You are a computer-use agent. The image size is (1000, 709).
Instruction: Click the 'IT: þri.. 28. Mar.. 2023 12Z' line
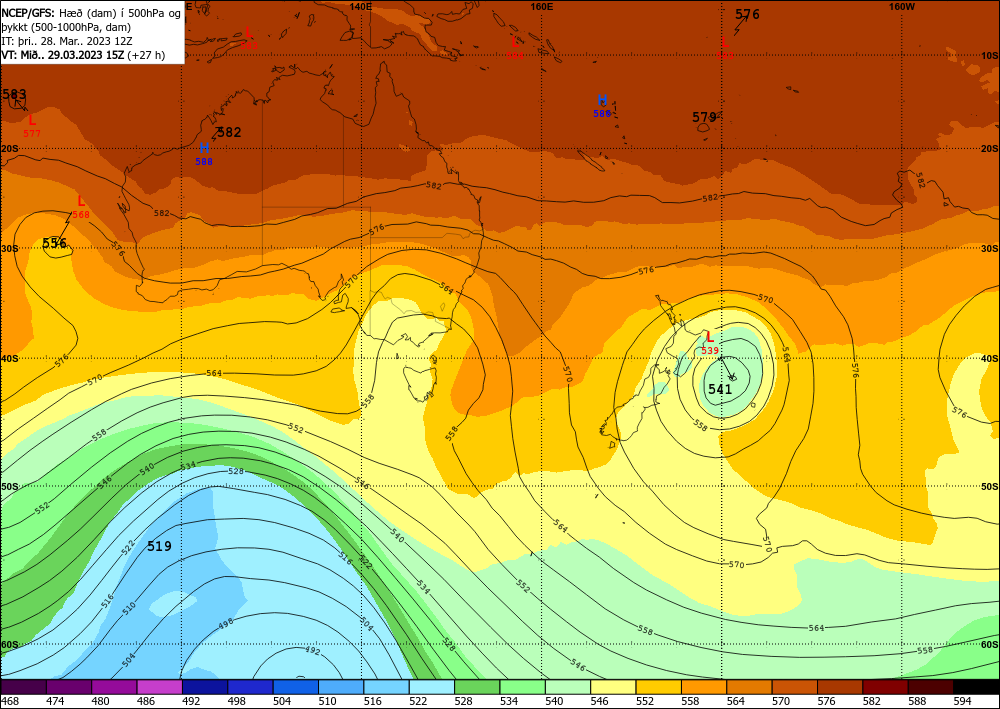pyautogui.click(x=67, y=41)
